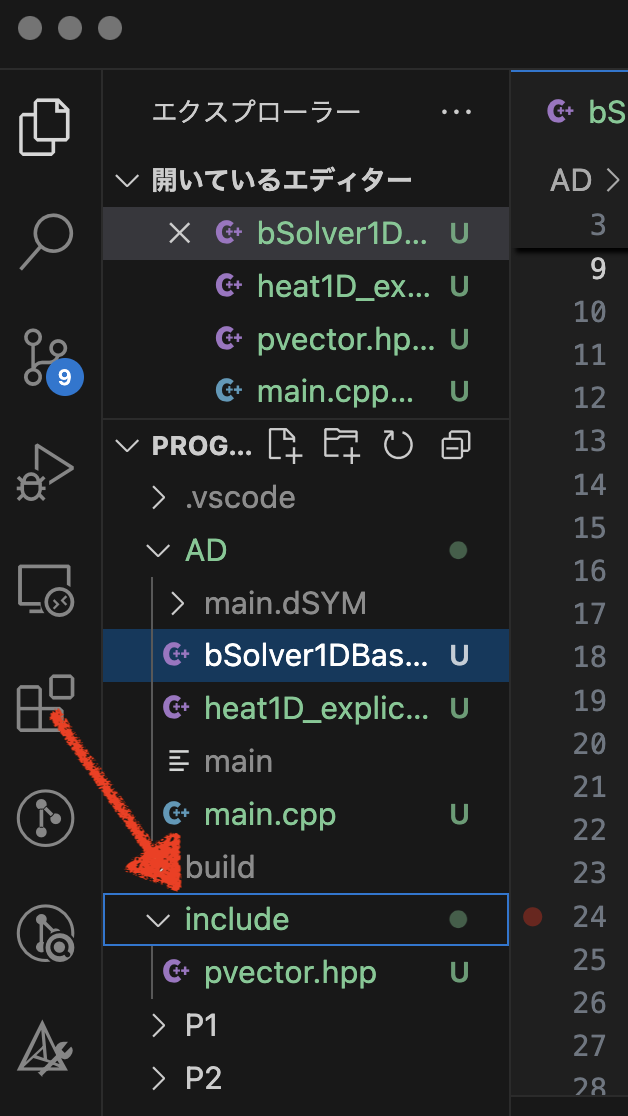
Task: Expand the P1 folder
Action: [201, 1025]
